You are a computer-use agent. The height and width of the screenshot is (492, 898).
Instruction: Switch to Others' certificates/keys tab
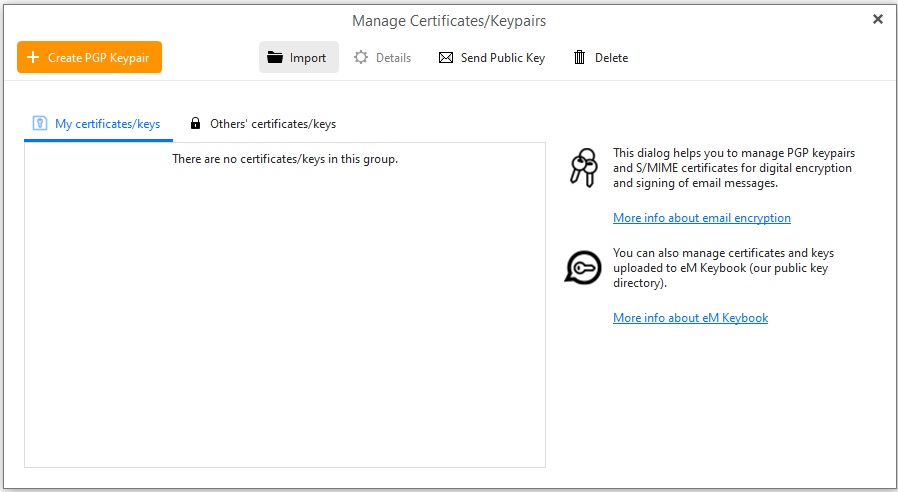[263, 124]
